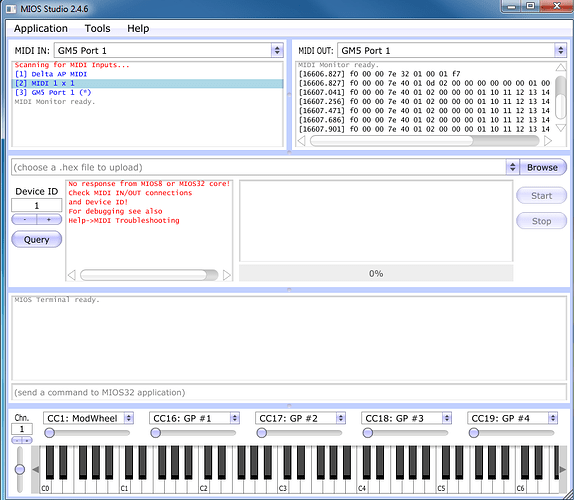Click the MIOS32 command input field
The height and width of the screenshot is (500, 574).
pos(289,392)
